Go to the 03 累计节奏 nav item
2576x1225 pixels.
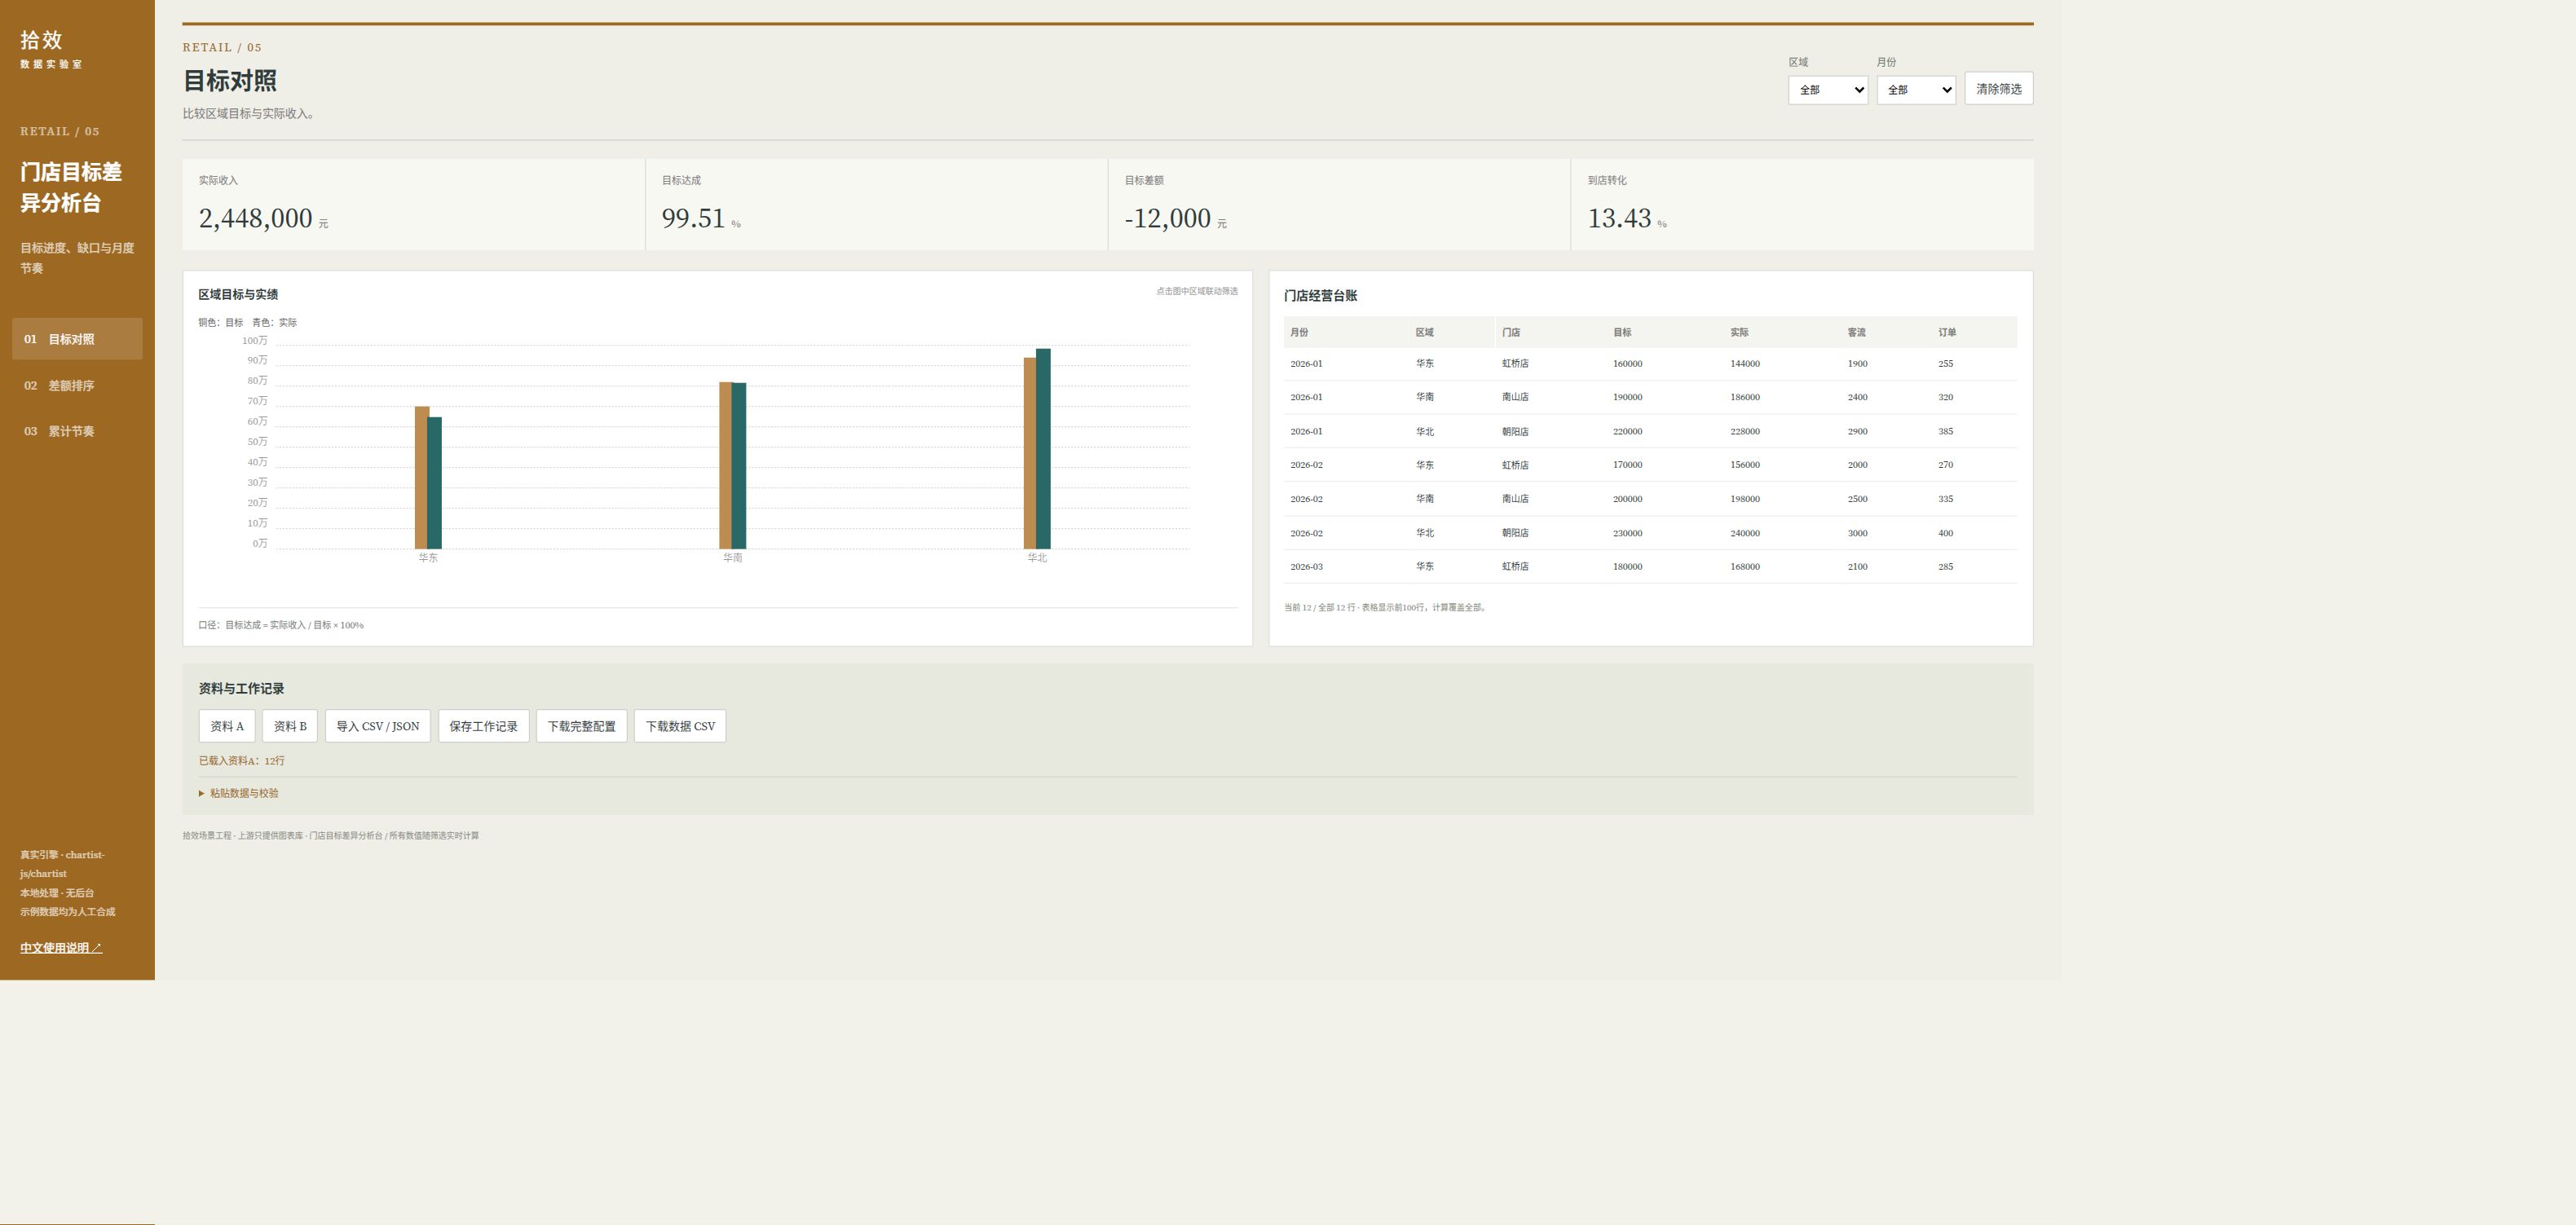77,431
